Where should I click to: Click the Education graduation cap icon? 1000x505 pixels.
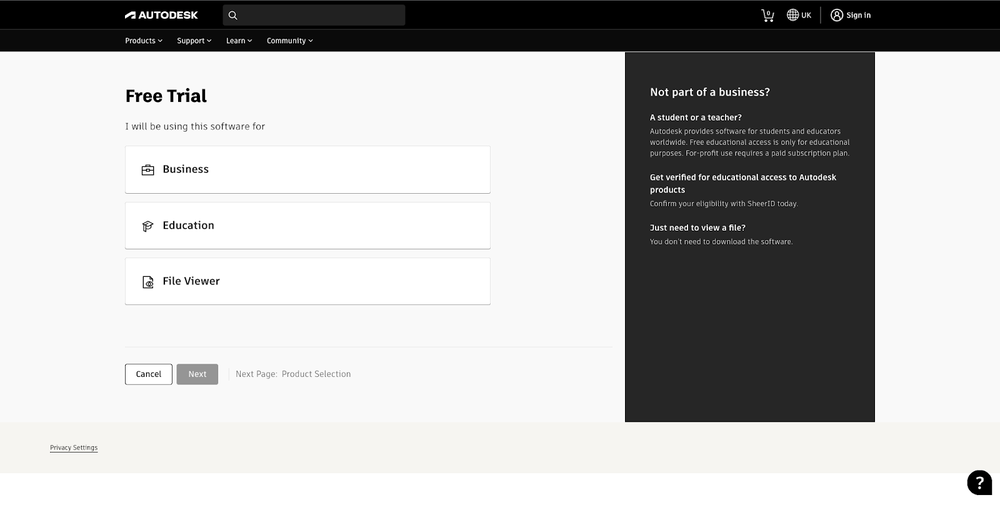pyautogui.click(x=148, y=226)
